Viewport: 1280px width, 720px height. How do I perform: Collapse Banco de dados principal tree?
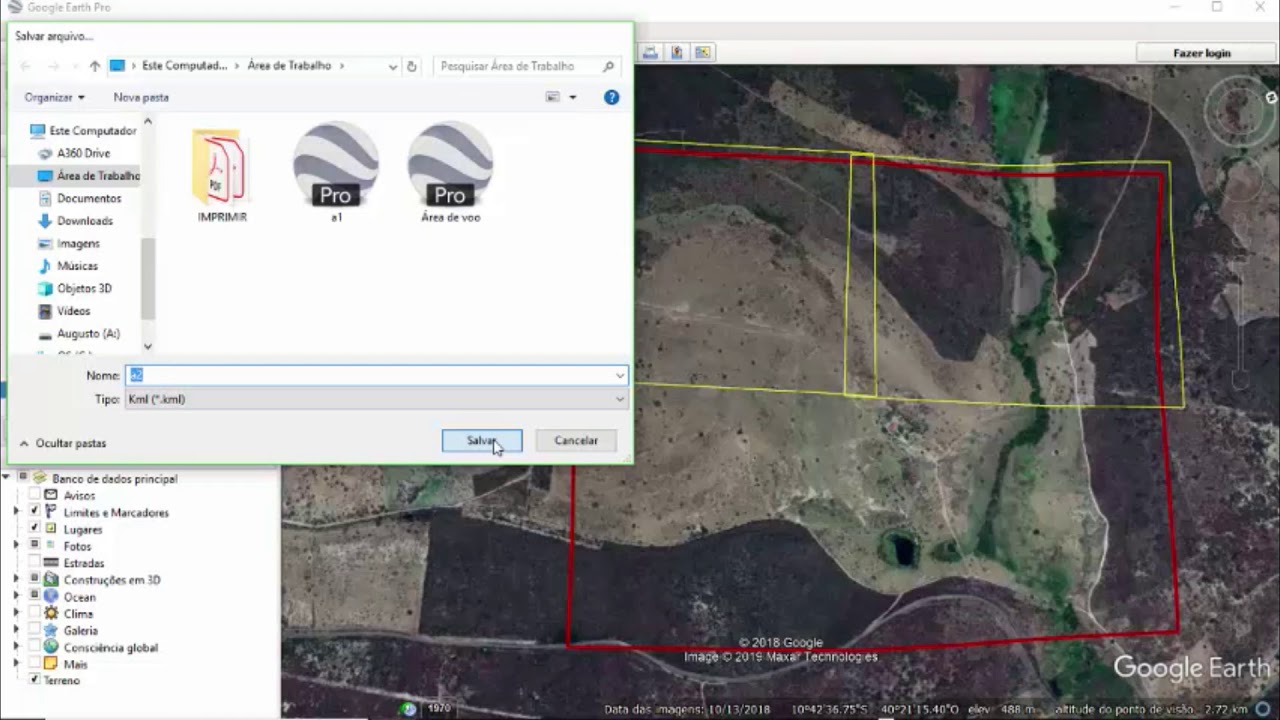coord(6,478)
